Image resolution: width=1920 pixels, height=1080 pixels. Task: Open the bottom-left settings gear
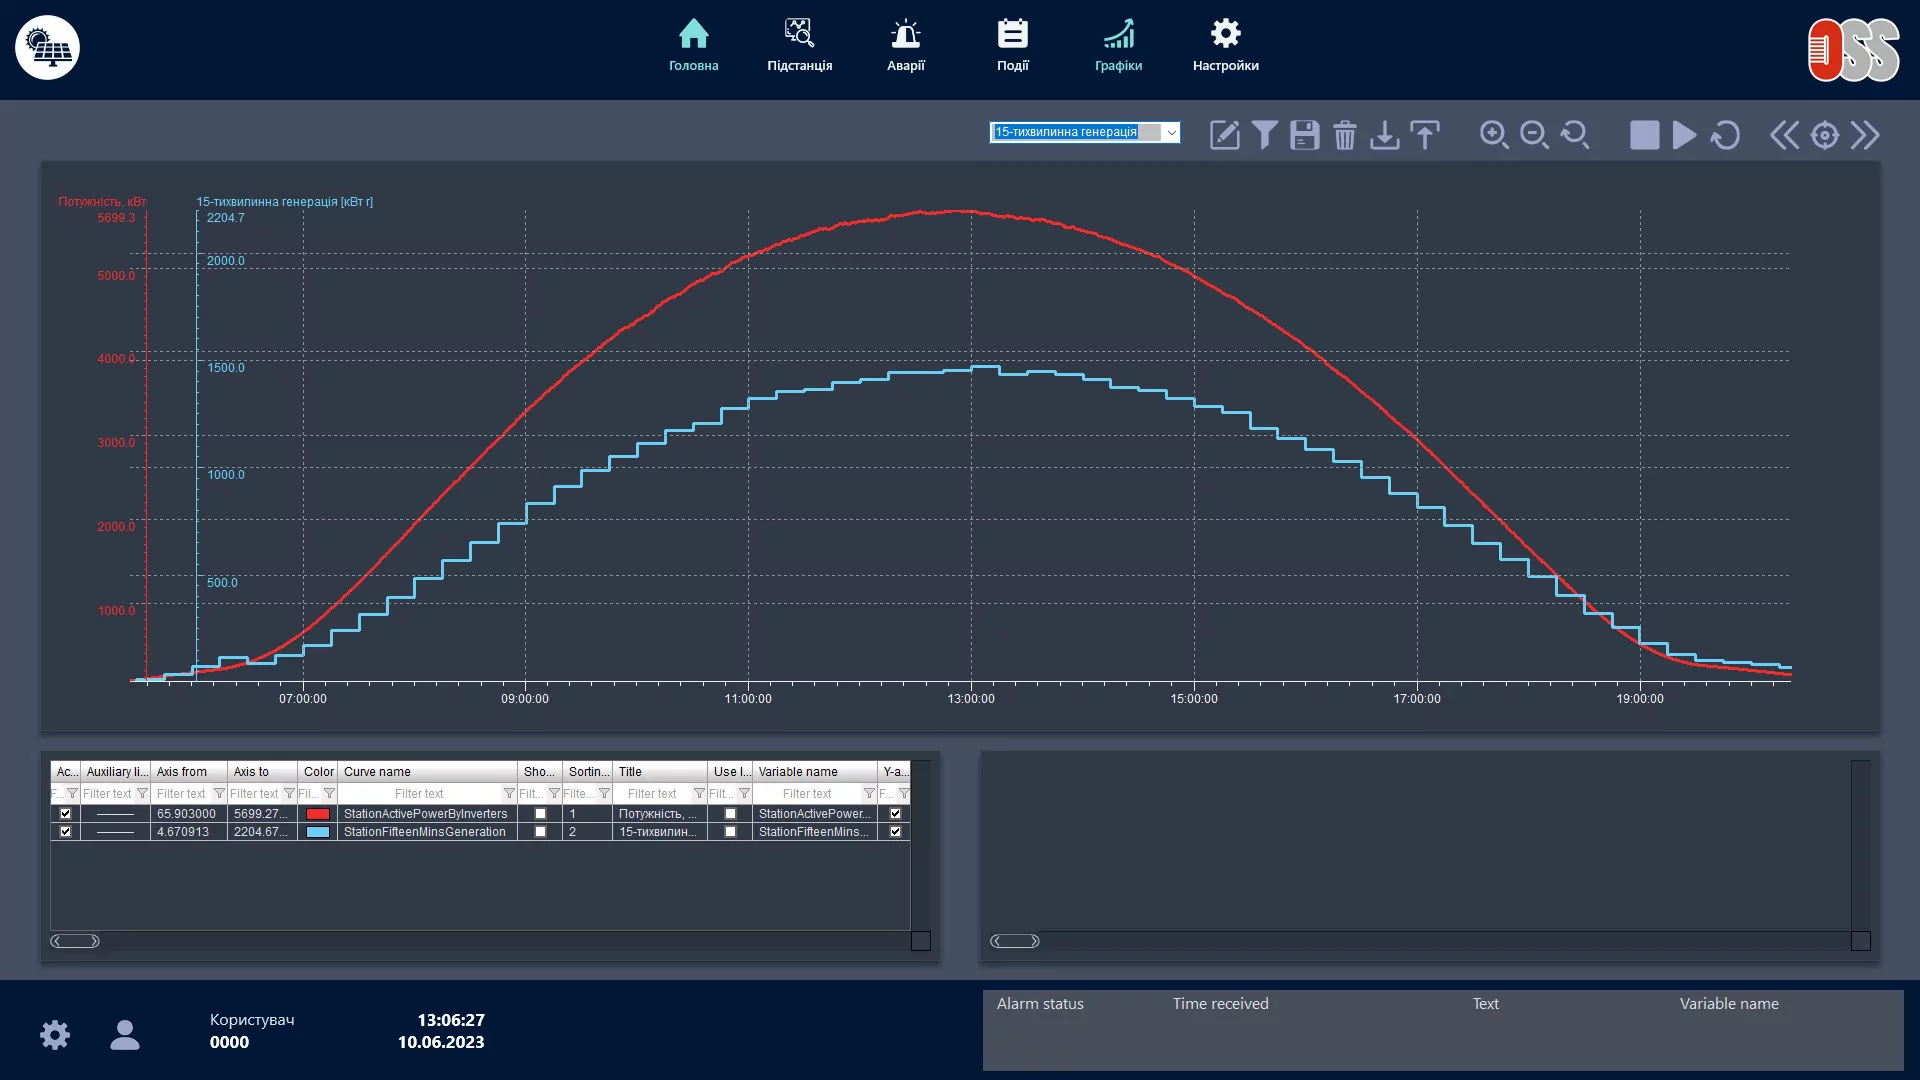pyautogui.click(x=55, y=1034)
